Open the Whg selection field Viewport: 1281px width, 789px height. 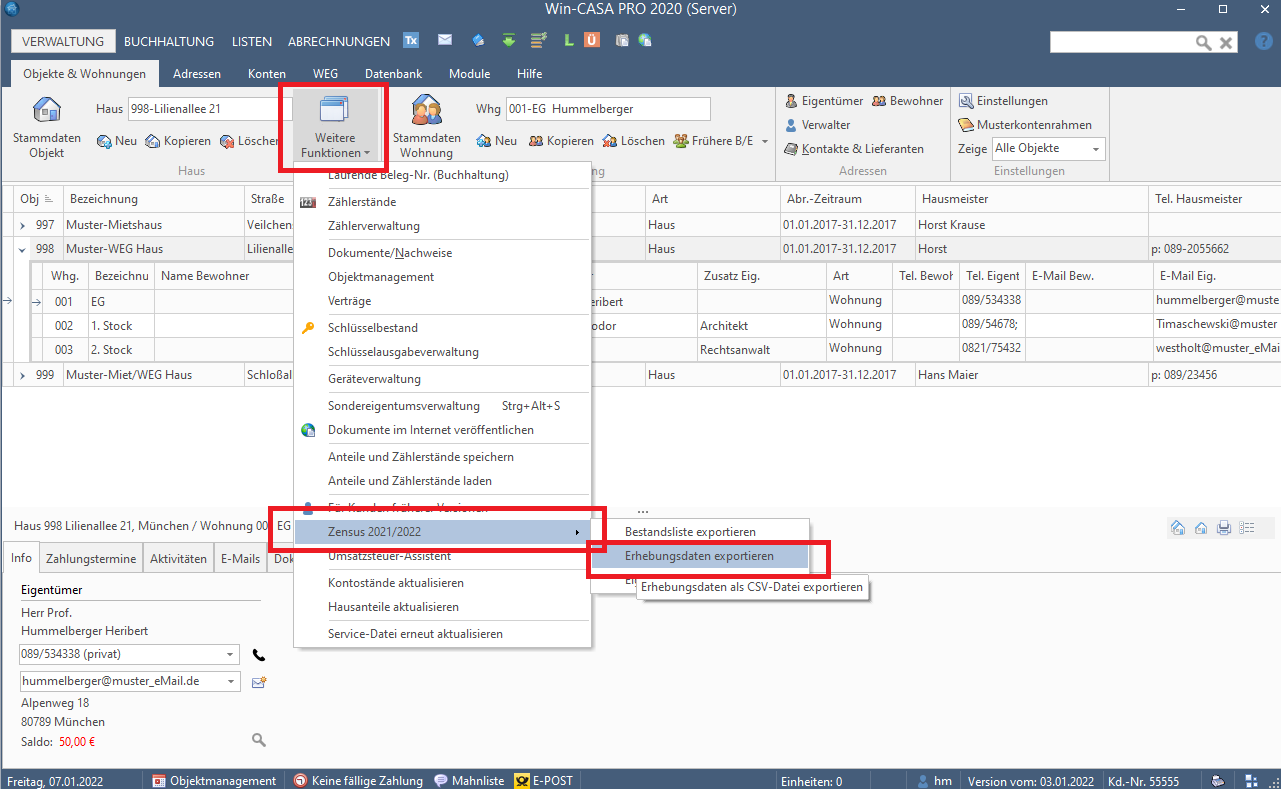[607, 108]
